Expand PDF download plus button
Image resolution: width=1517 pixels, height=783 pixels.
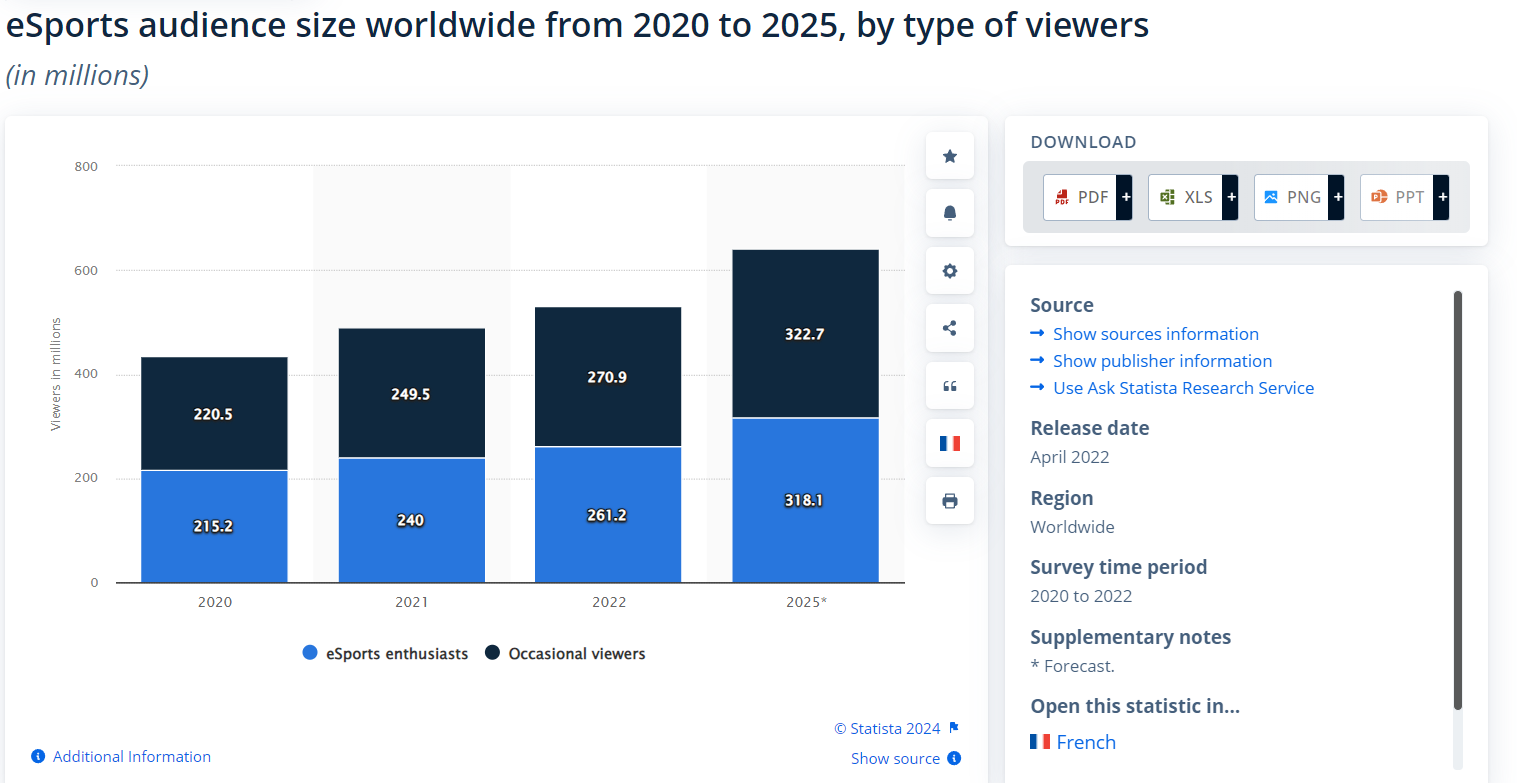click(1125, 197)
